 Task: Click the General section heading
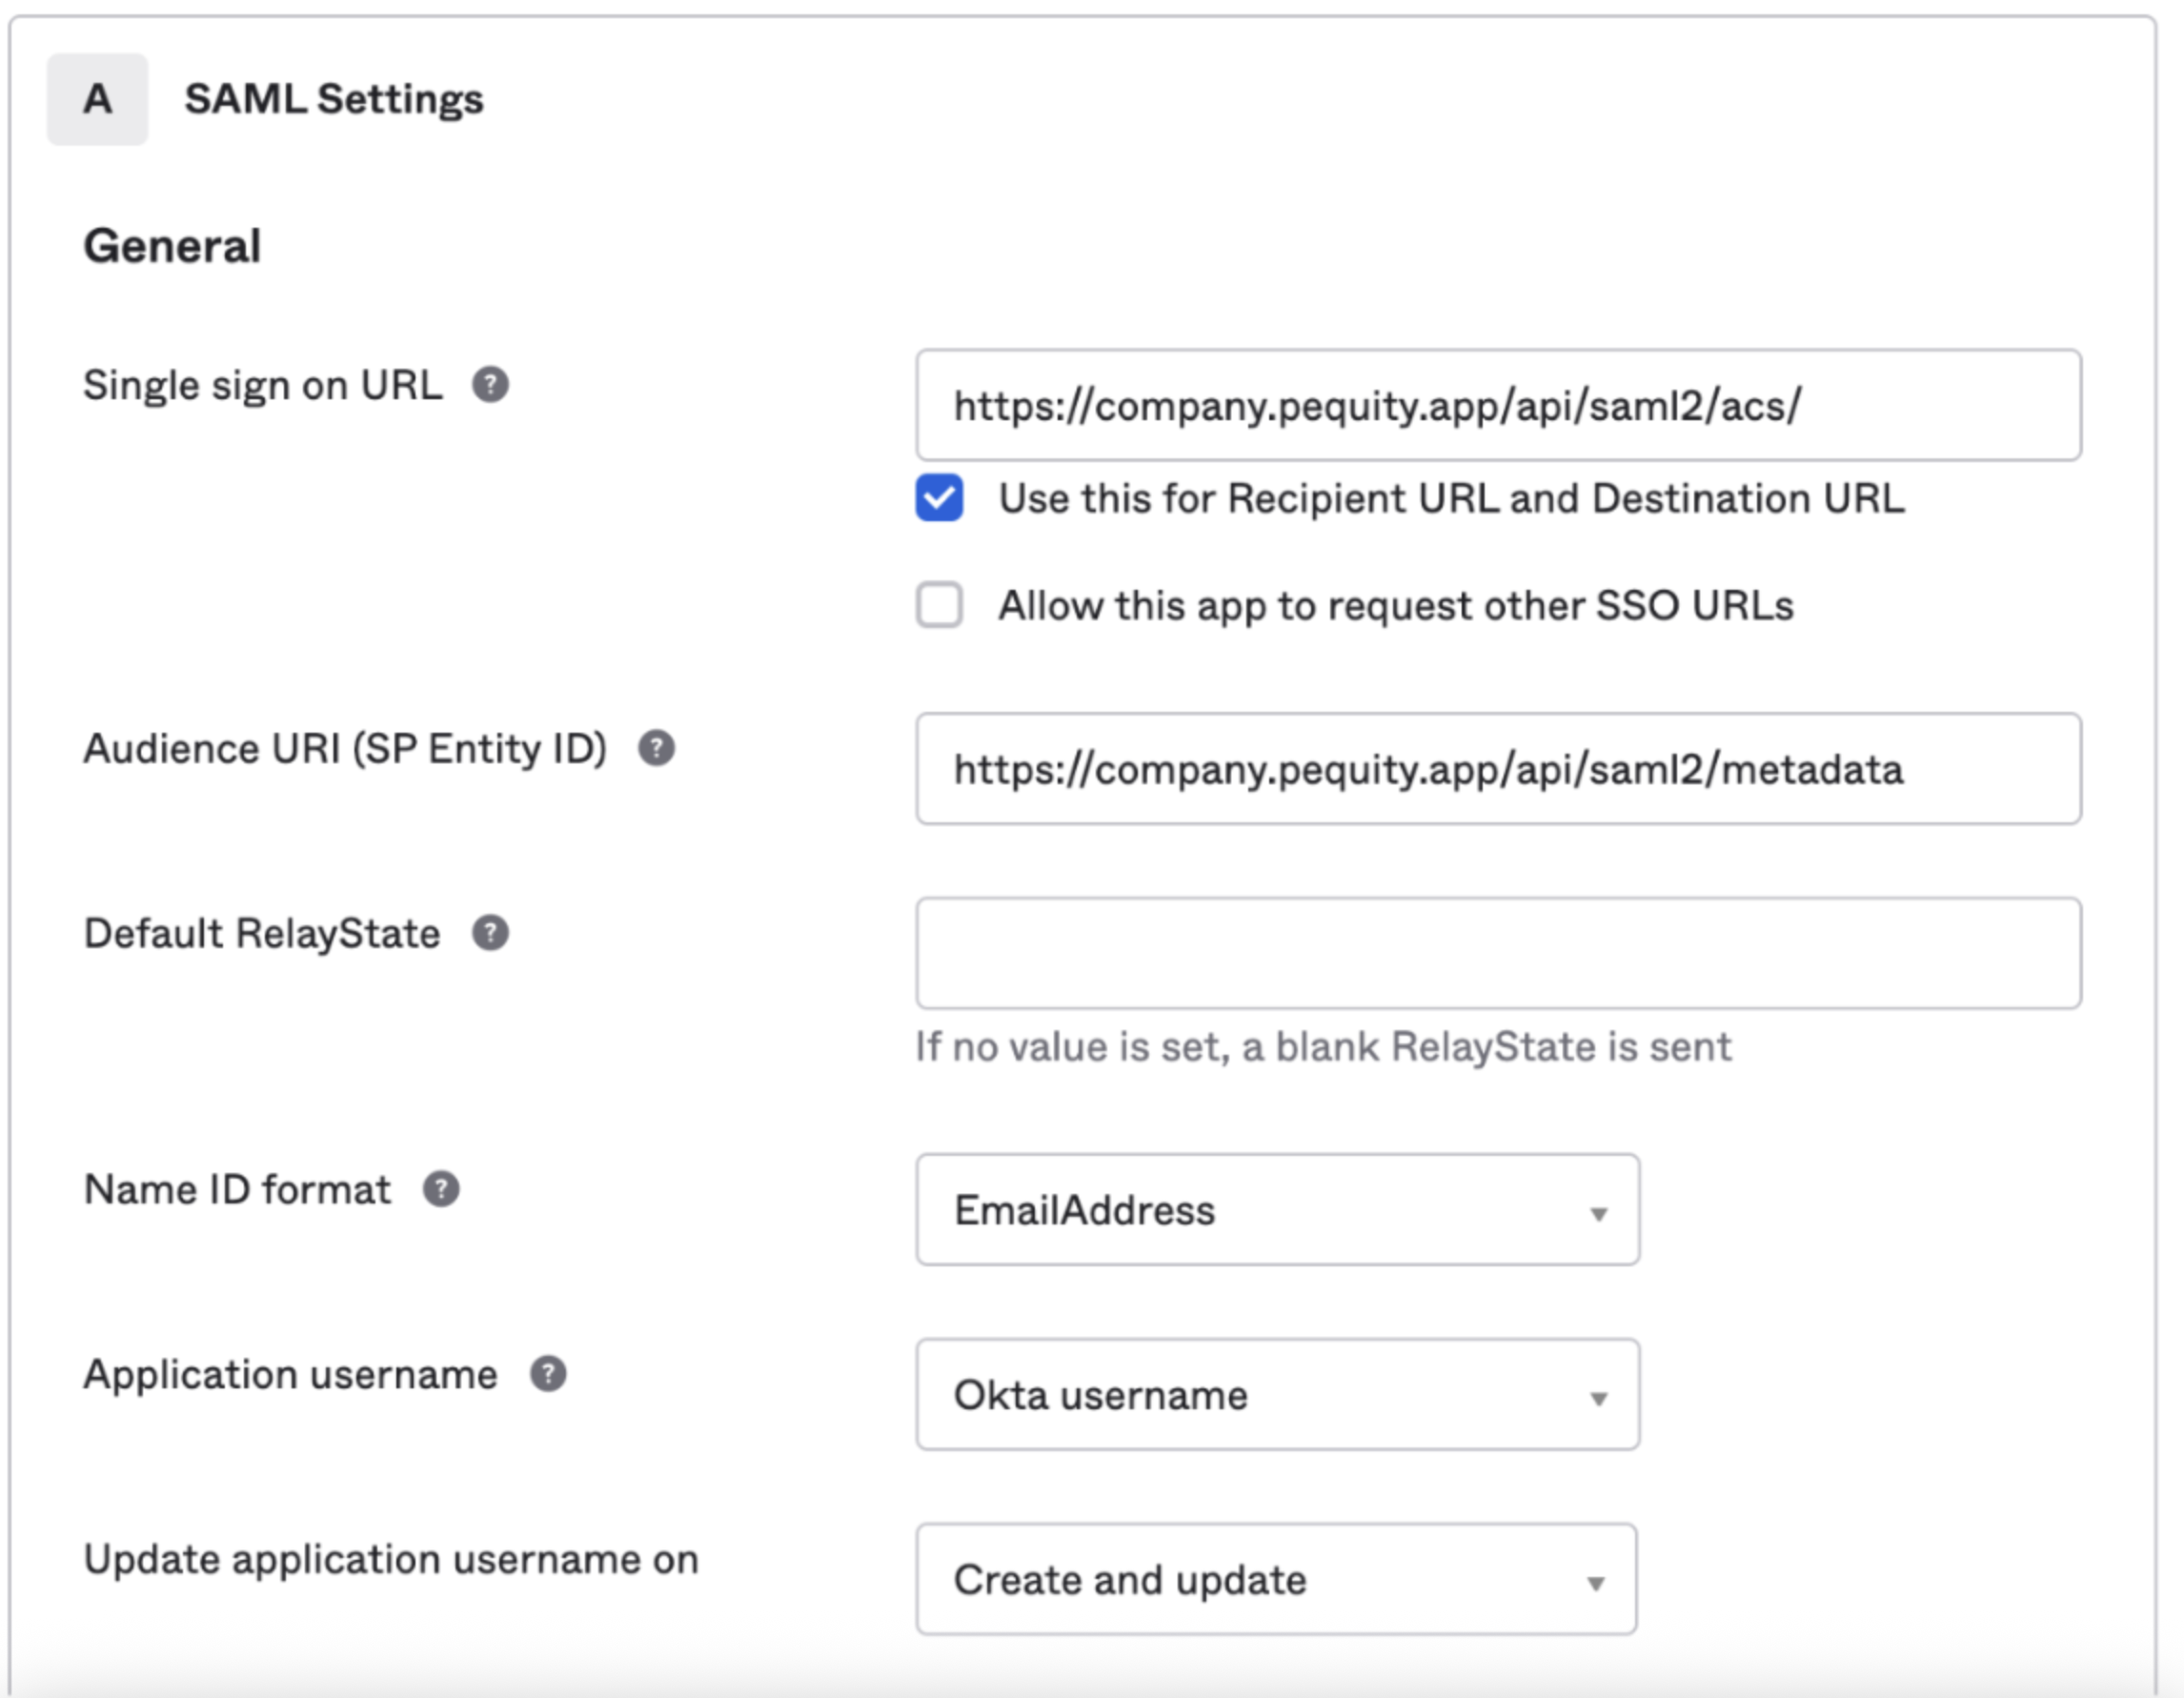point(172,246)
